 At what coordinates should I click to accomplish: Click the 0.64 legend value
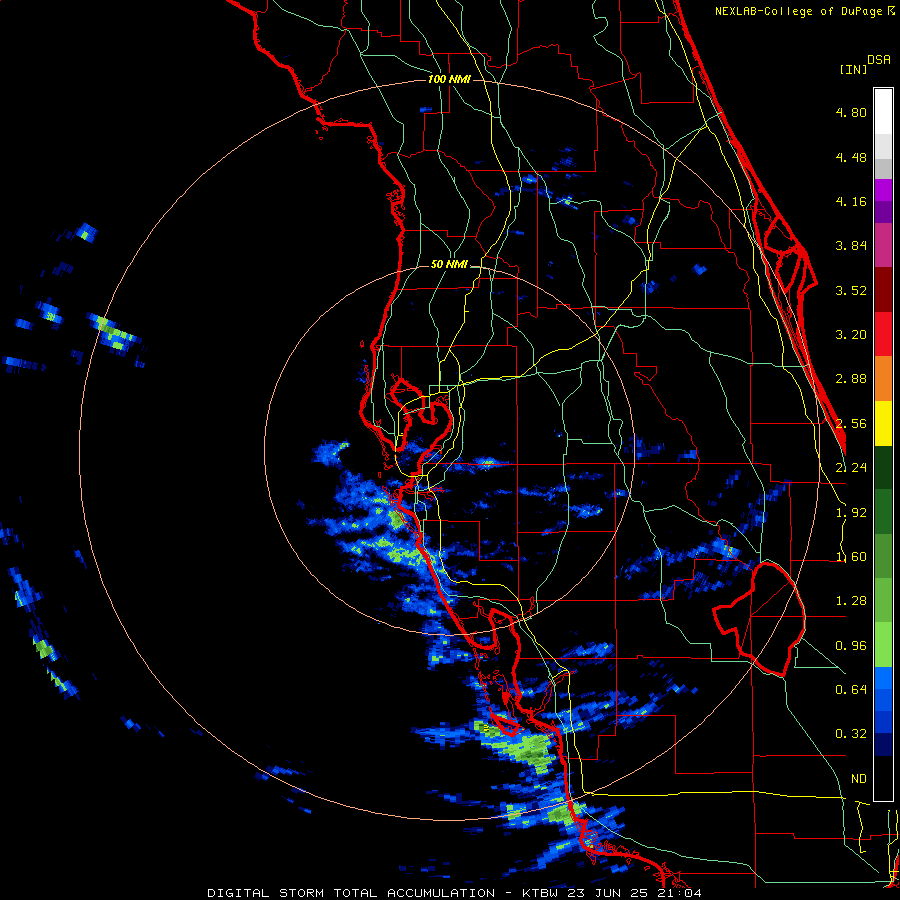click(x=851, y=690)
